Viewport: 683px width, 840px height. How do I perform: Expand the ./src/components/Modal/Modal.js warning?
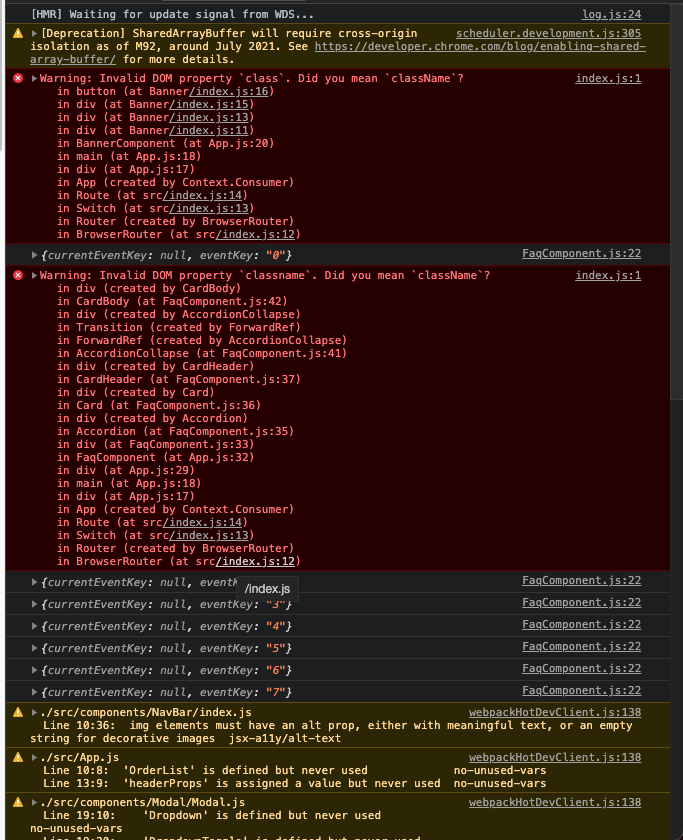click(34, 802)
